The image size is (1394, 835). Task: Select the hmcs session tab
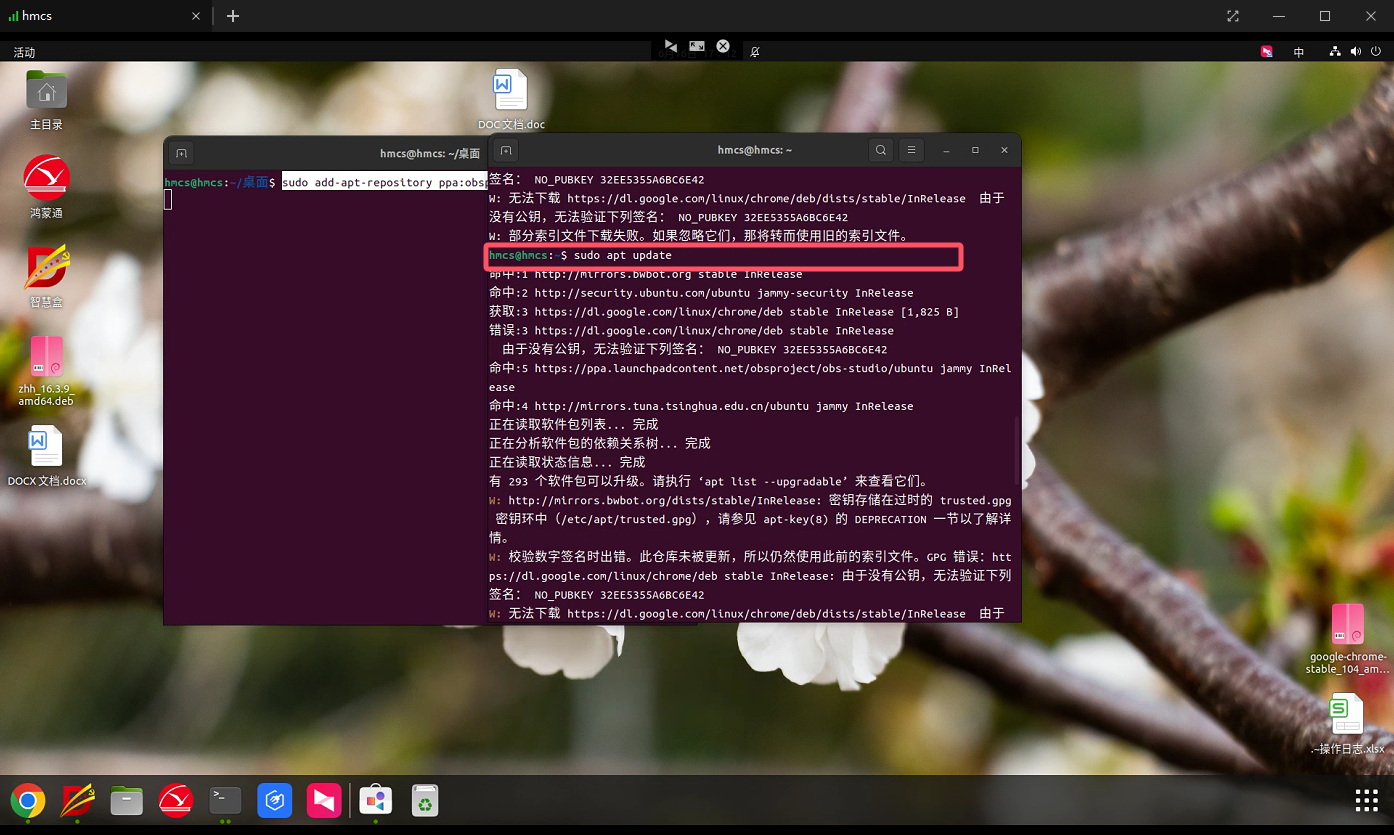(100, 16)
